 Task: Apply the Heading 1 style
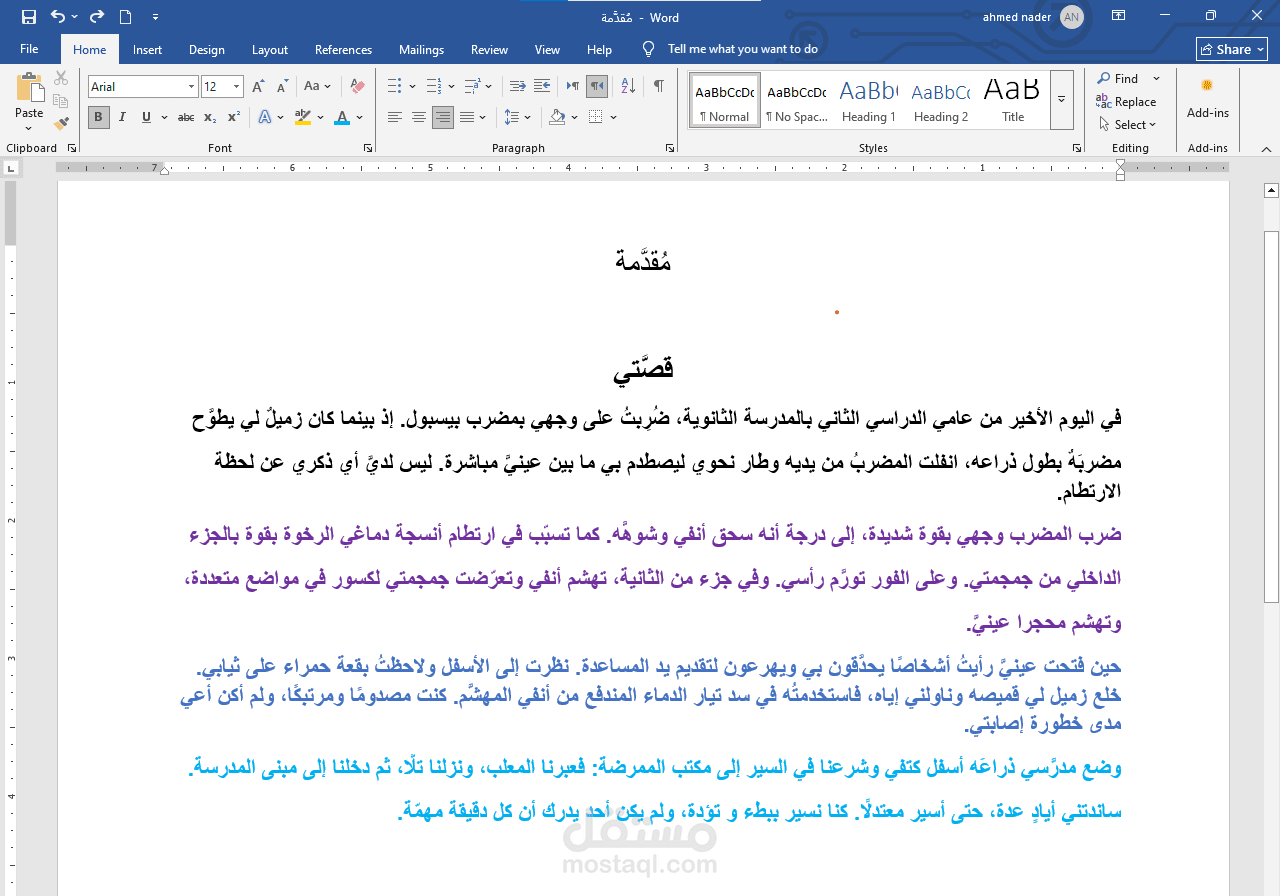[869, 99]
